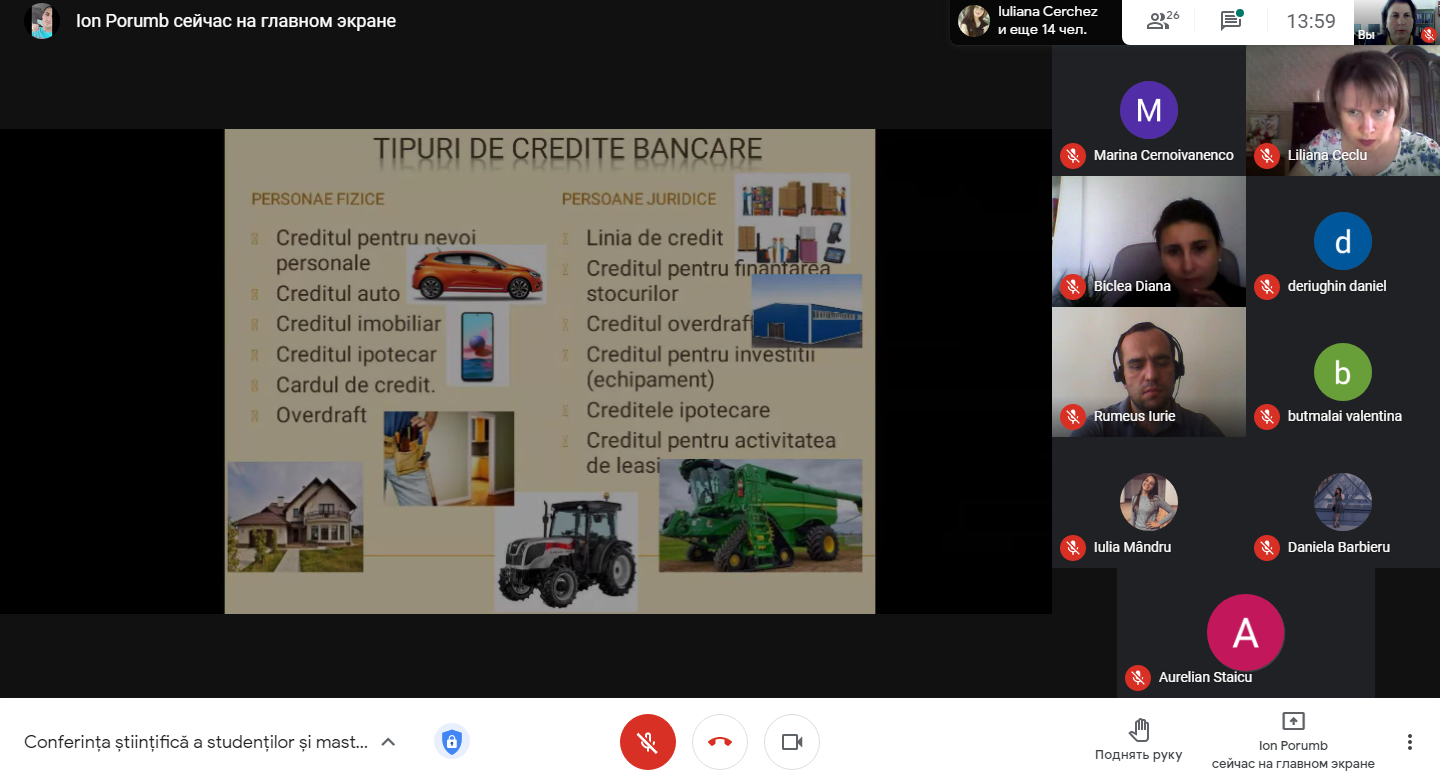Open the participants list icon
This screenshot has width=1440, height=778.
click(1162, 21)
